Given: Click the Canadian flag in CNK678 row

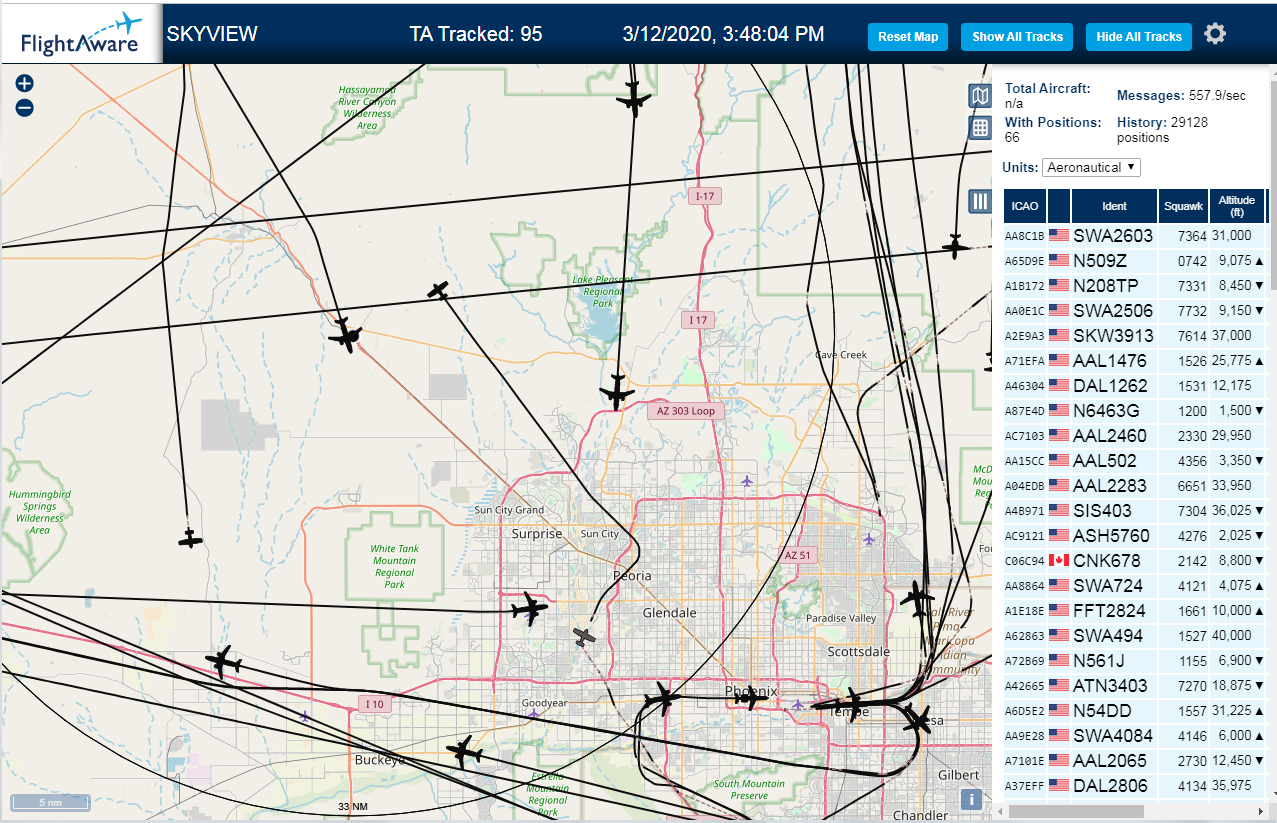Looking at the screenshot, I should tap(1059, 561).
